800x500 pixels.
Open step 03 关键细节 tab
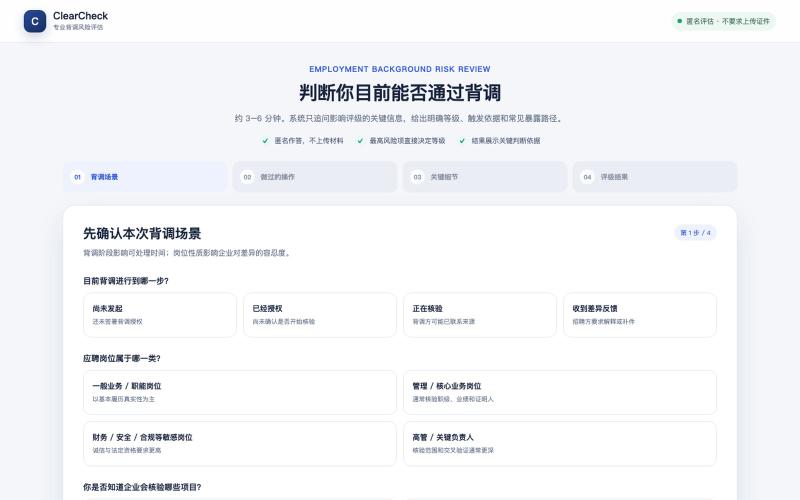click(485, 177)
